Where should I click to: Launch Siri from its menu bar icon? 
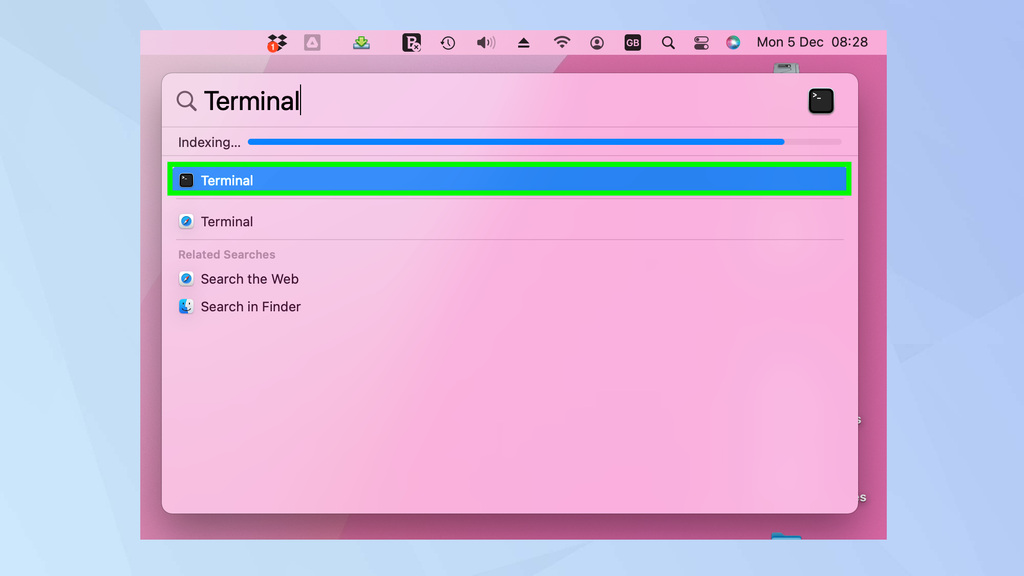point(734,42)
